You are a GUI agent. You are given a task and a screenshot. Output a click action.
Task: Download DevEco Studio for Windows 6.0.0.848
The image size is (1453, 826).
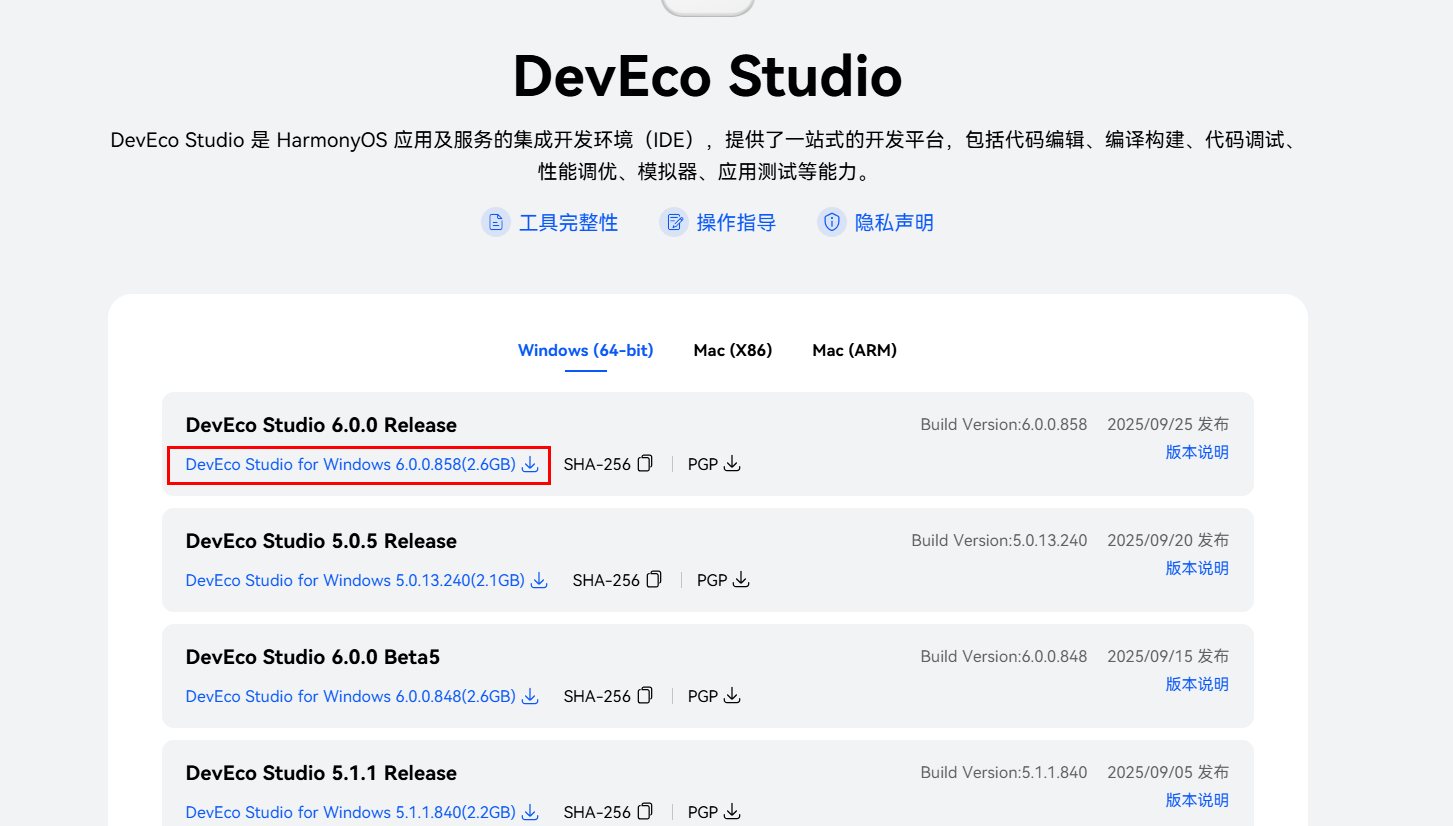tap(362, 696)
